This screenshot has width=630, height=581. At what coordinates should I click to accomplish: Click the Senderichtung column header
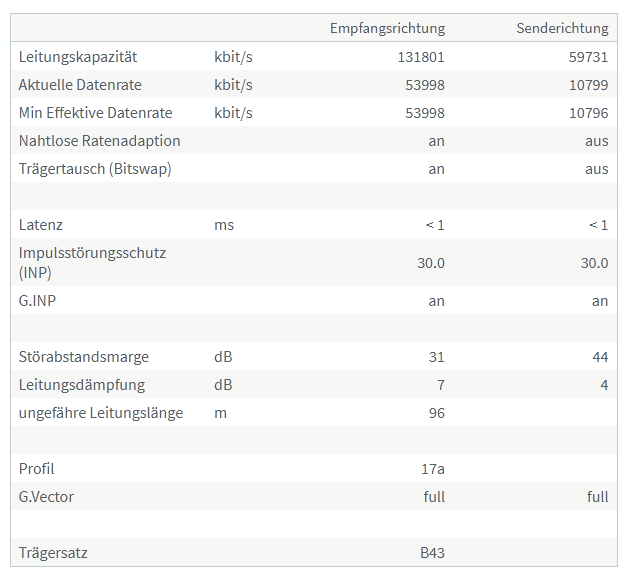tap(562, 28)
